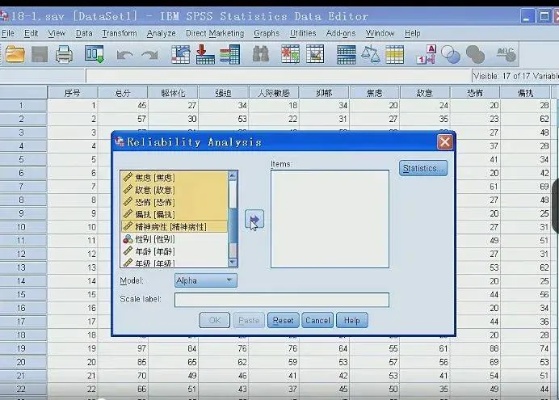
Task: Click the Insert Cases toolbar icon
Action: tap(290, 55)
